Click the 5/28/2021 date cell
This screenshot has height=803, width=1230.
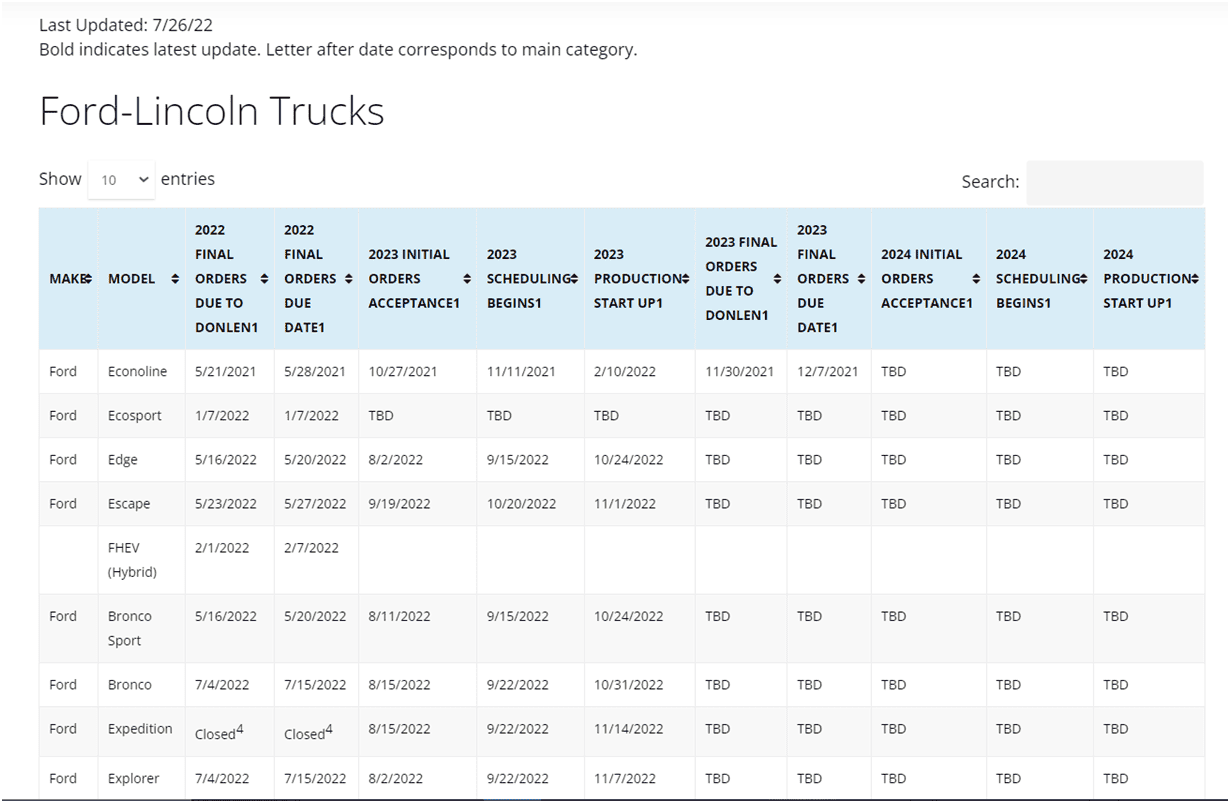point(315,372)
